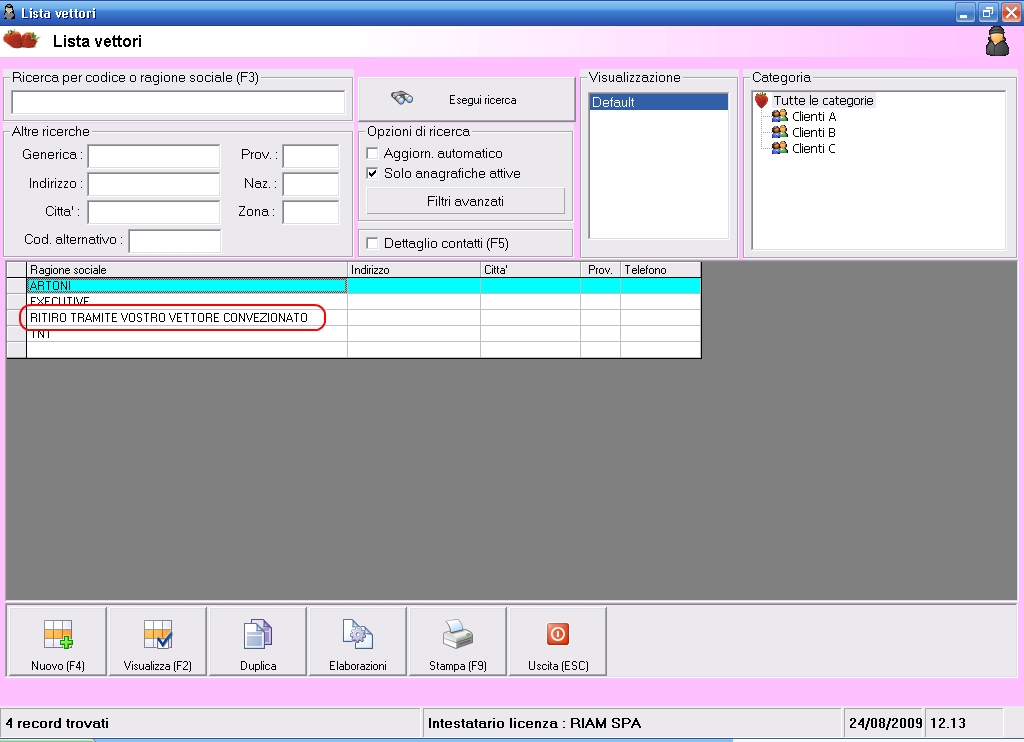This screenshot has height=742, width=1024.
Task: Click the people icon next to Clienti B
Action: [780, 132]
